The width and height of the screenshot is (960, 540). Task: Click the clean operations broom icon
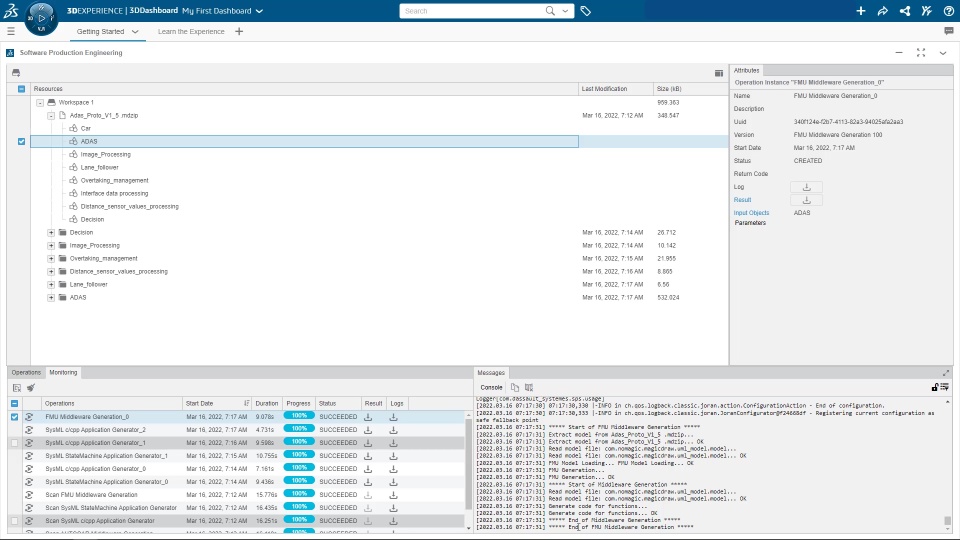coord(31,388)
